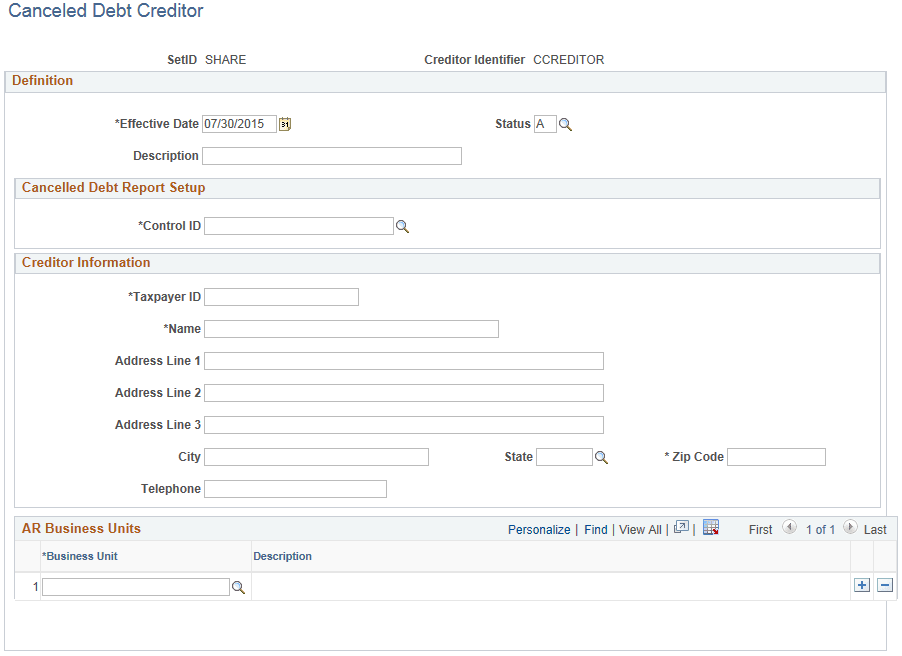Click Find in the AR Business Units header
Viewport: 902px width, 656px height.
point(595,529)
